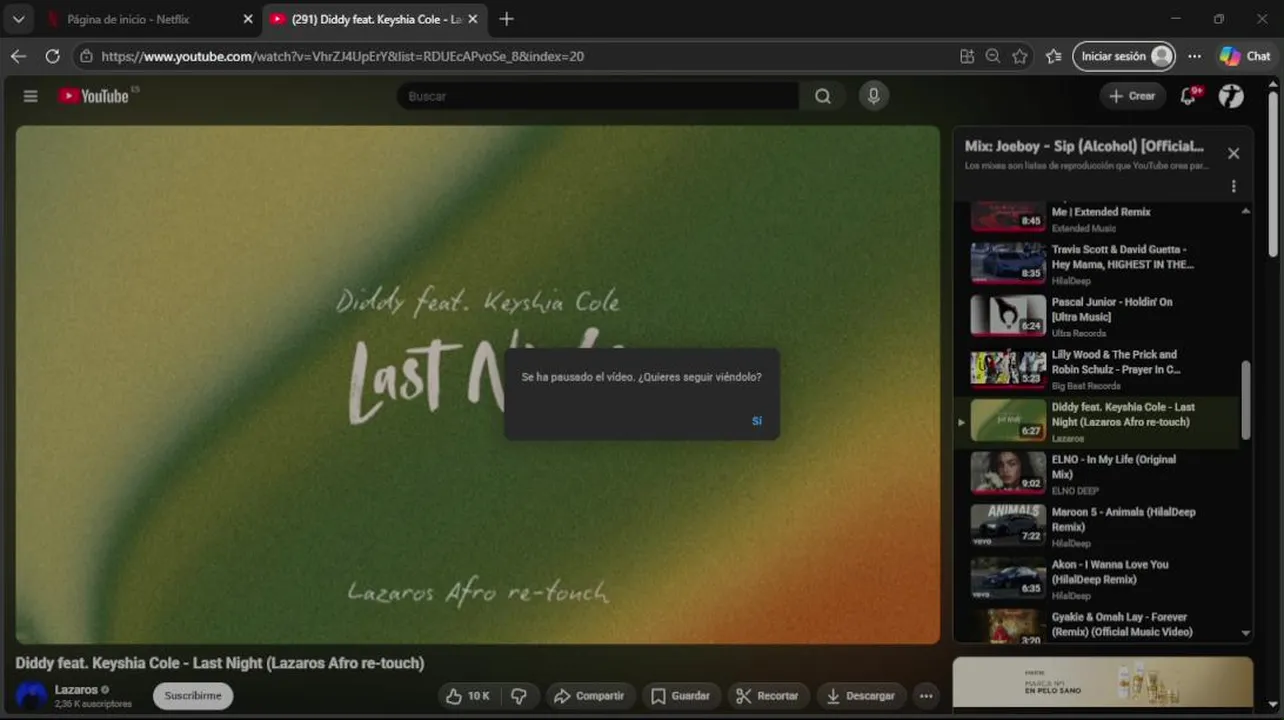Viewport: 1284px width, 720px height.
Task: Open the Lazaros channel avatar
Action: coord(31,696)
